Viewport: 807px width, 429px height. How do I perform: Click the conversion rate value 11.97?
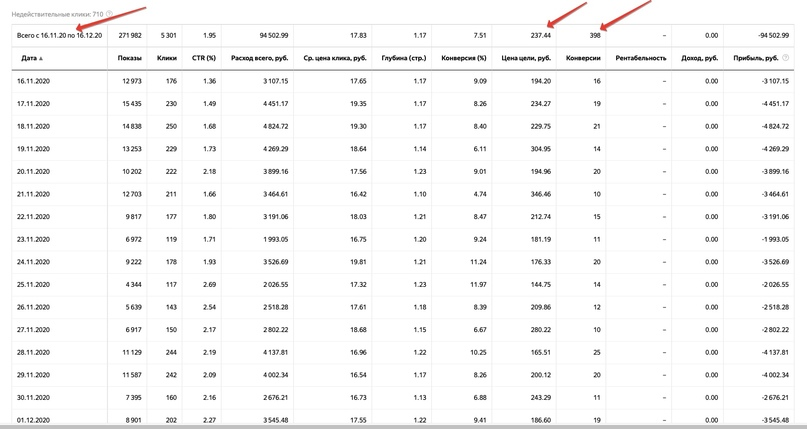(x=478, y=285)
